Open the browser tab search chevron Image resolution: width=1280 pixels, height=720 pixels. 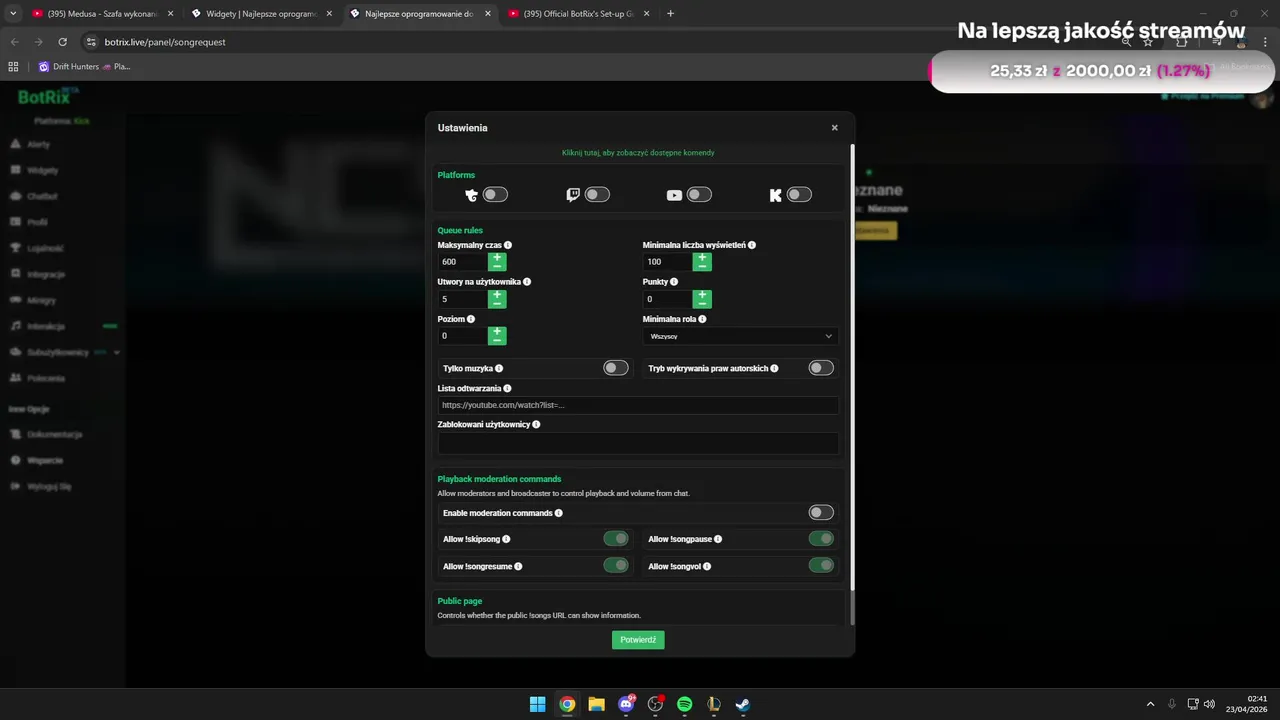tap(14, 14)
